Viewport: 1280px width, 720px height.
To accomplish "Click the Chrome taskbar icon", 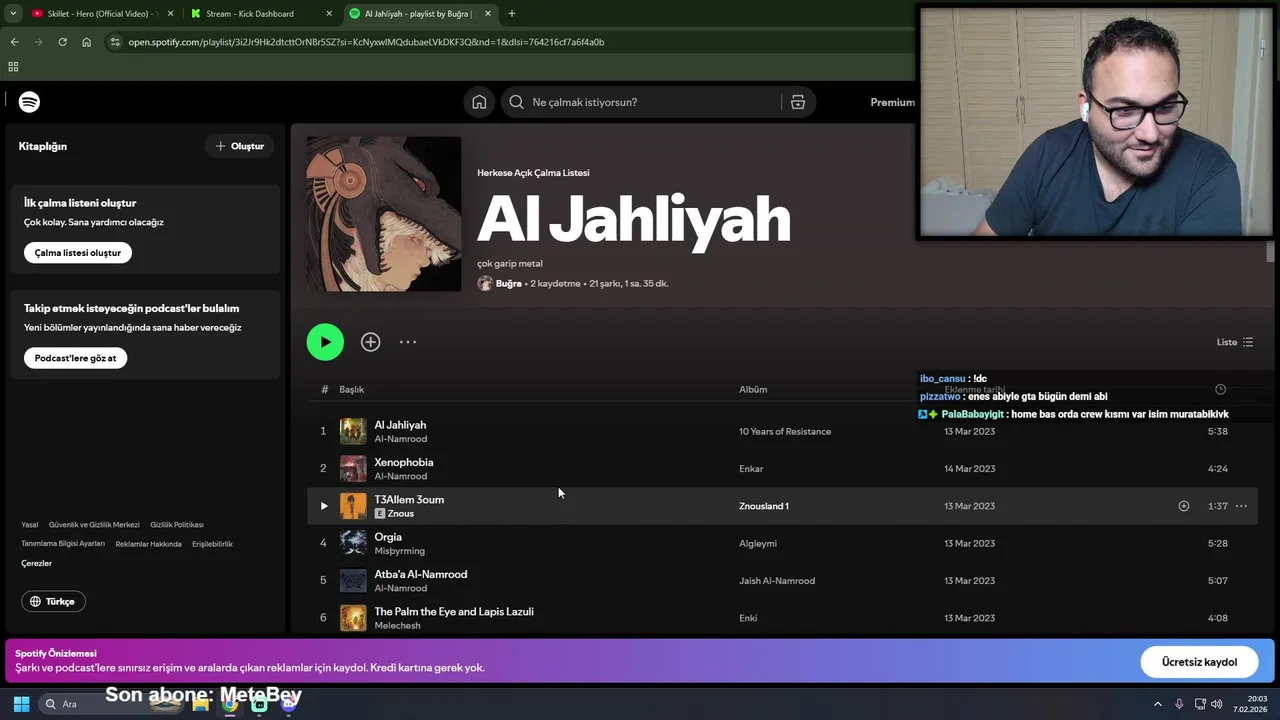I will tap(230, 704).
